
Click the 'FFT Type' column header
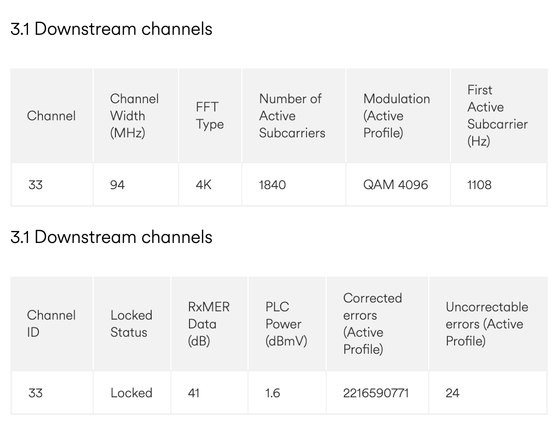pos(210,115)
